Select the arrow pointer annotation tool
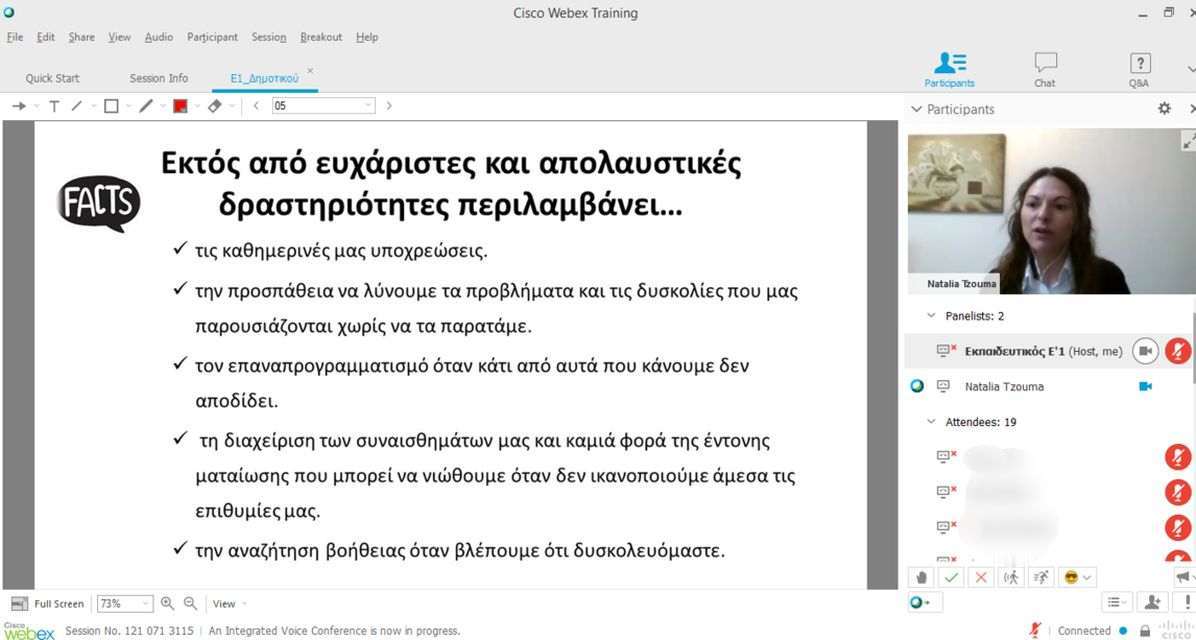1196x640 pixels. pyautogui.click(x=19, y=106)
